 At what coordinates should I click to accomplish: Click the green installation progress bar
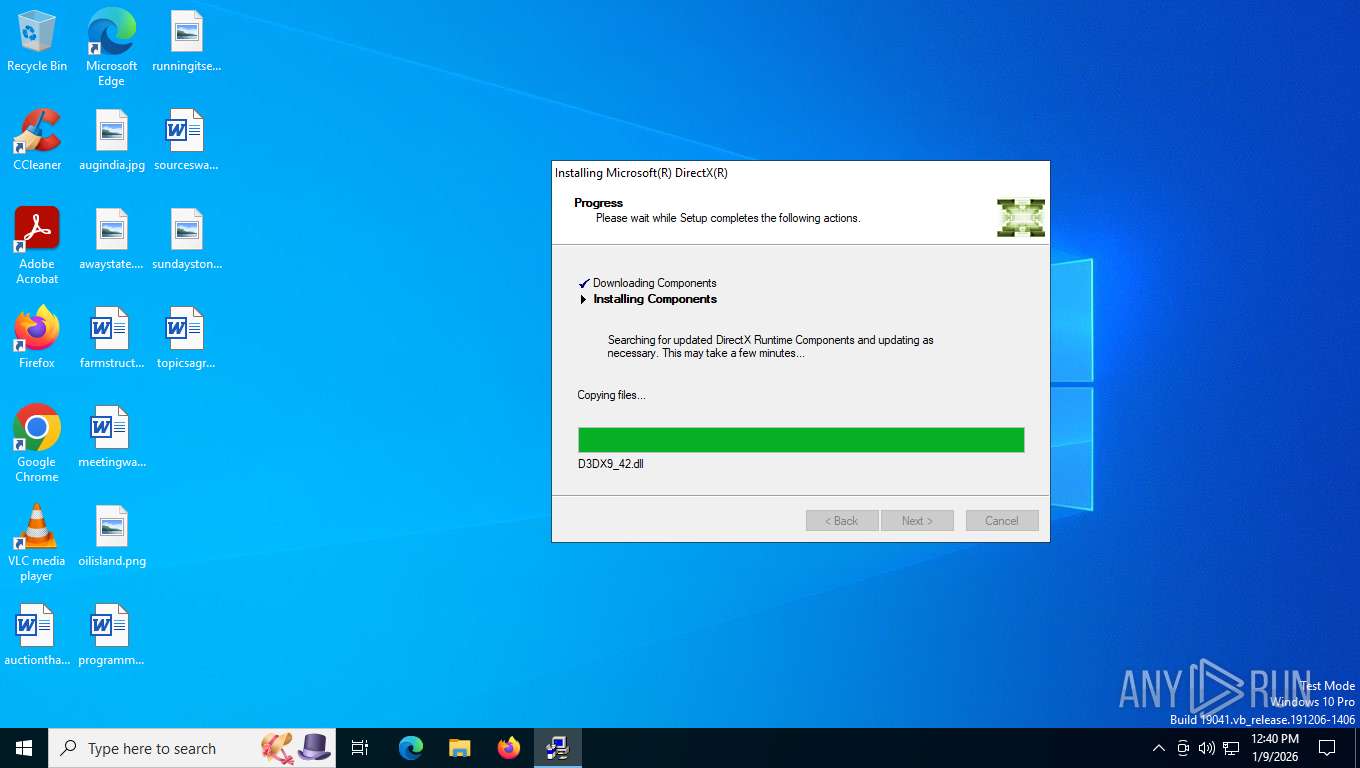point(801,440)
